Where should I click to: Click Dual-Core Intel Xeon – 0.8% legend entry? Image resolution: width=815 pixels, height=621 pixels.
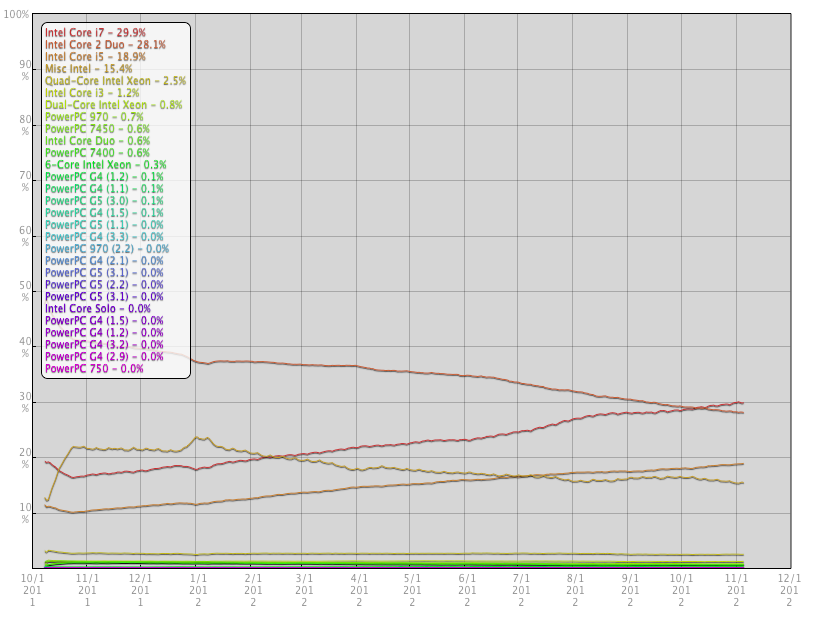[x=113, y=104]
